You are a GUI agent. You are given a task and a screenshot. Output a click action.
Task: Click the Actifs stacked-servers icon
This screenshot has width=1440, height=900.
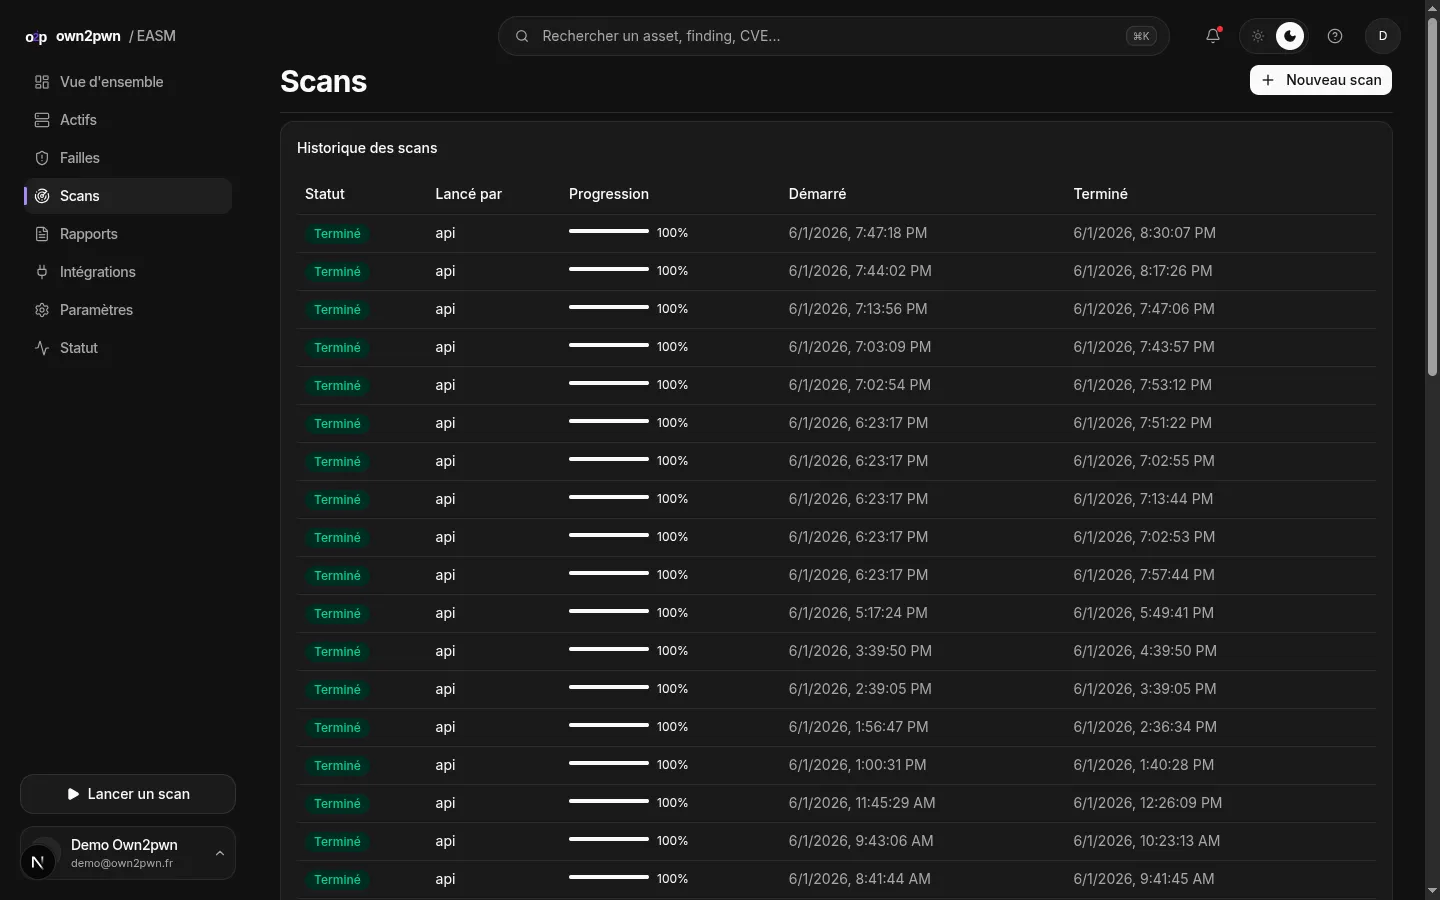tap(42, 120)
